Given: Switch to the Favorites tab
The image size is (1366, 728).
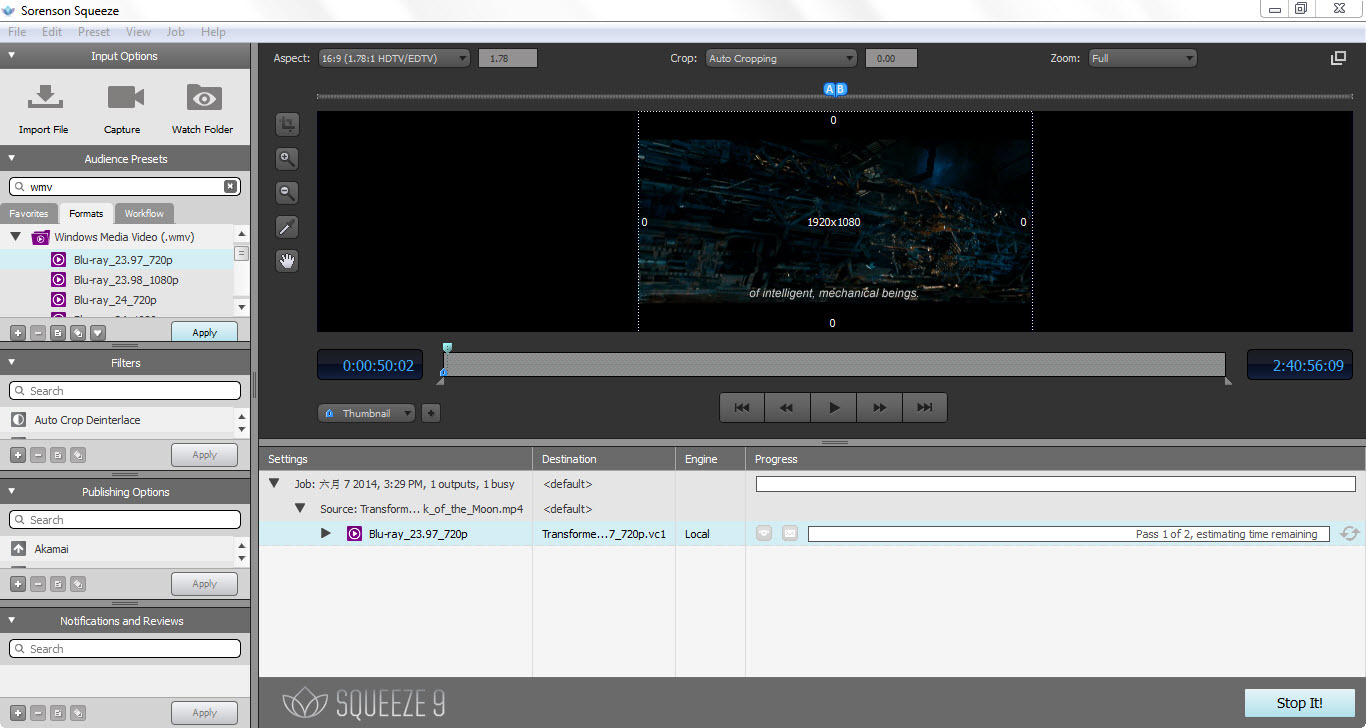Looking at the screenshot, I should click(x=29, y=214).
